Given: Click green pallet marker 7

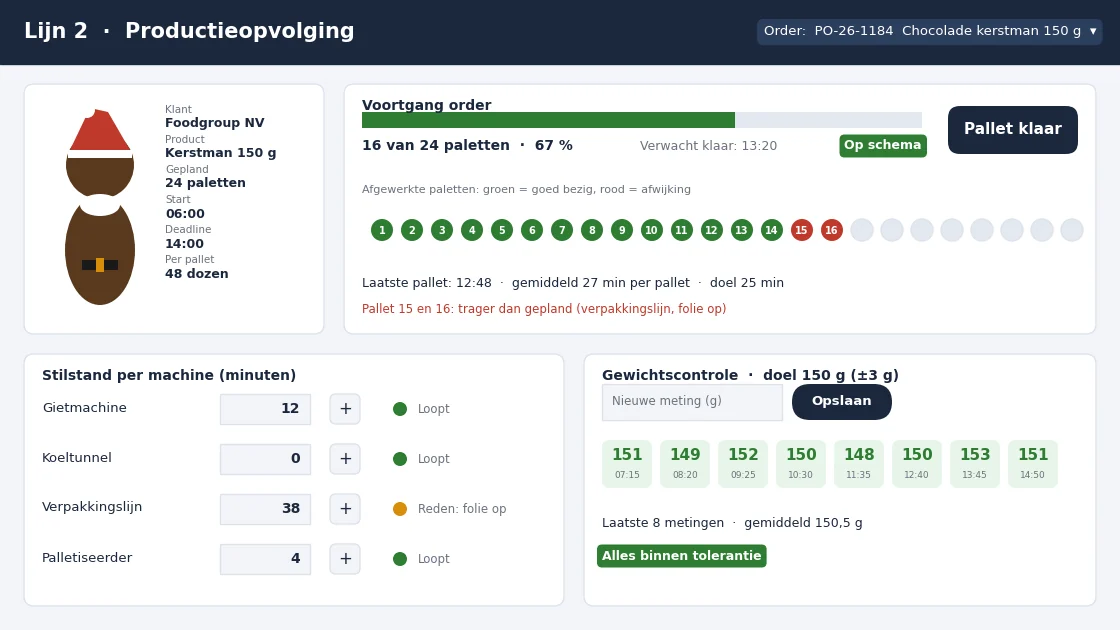Looking at the screenshot, I should 562,230.
